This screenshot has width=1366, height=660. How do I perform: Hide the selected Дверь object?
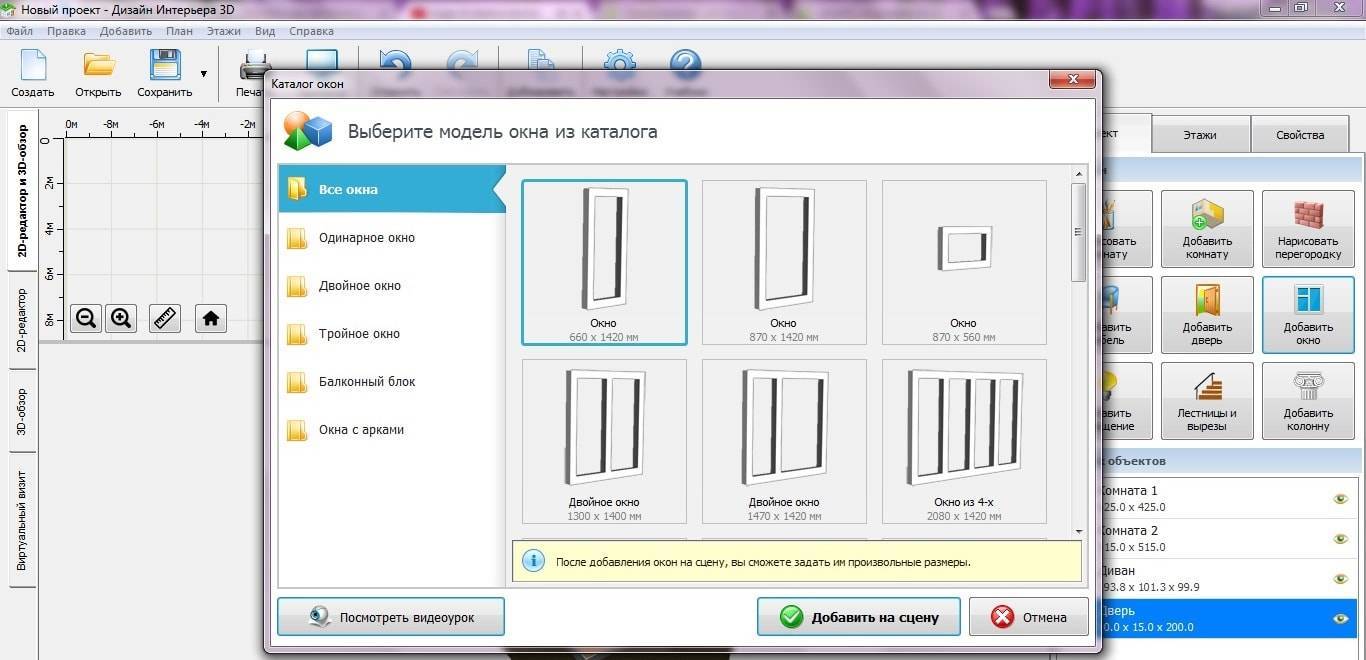point(1340,619)
